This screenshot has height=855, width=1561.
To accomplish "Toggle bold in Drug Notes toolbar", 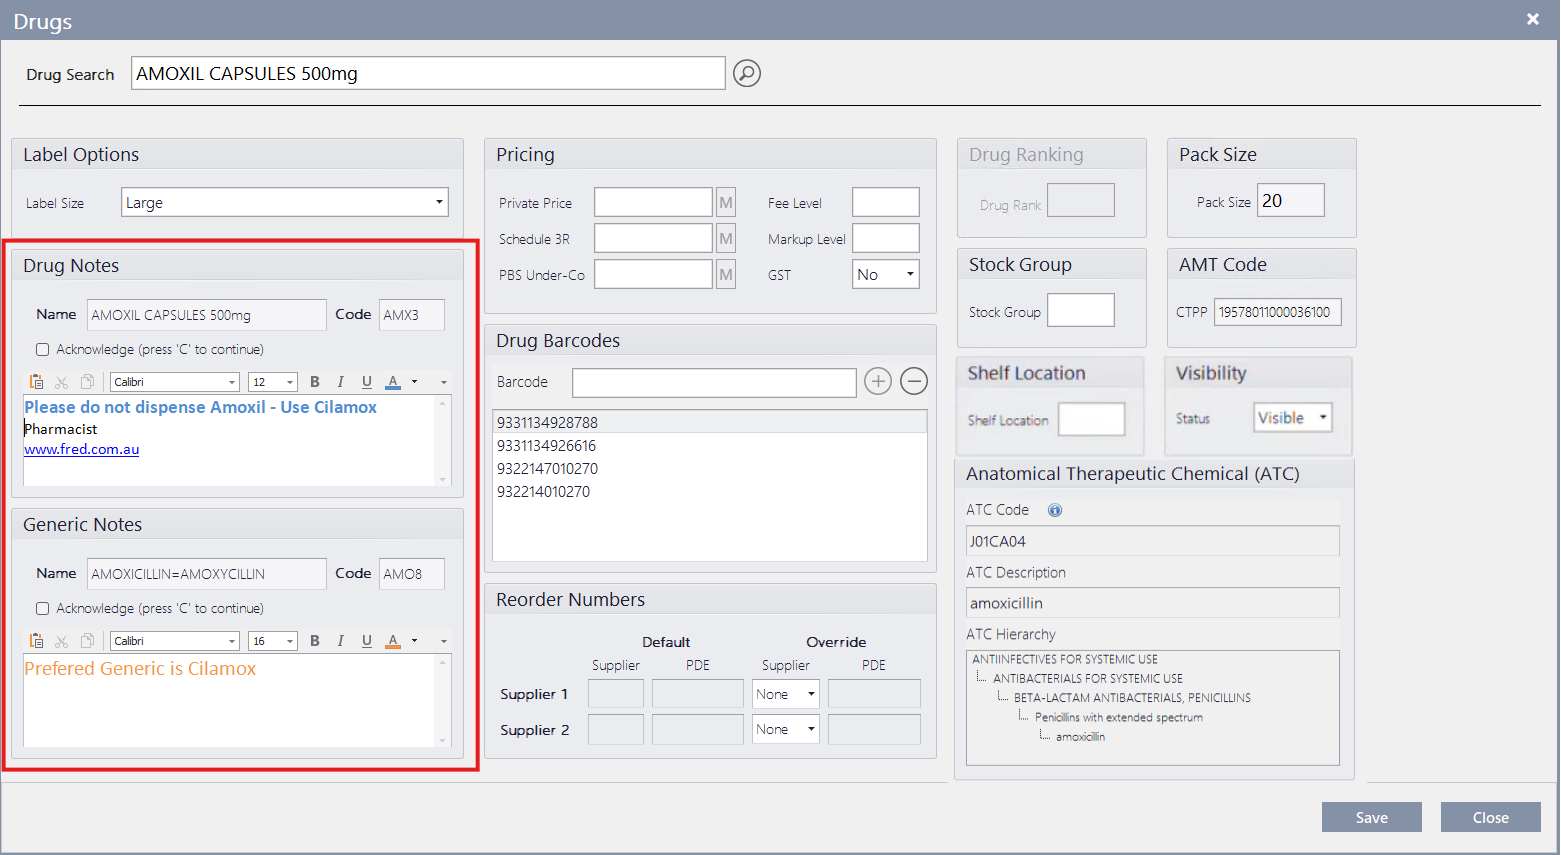I will 314,382.
